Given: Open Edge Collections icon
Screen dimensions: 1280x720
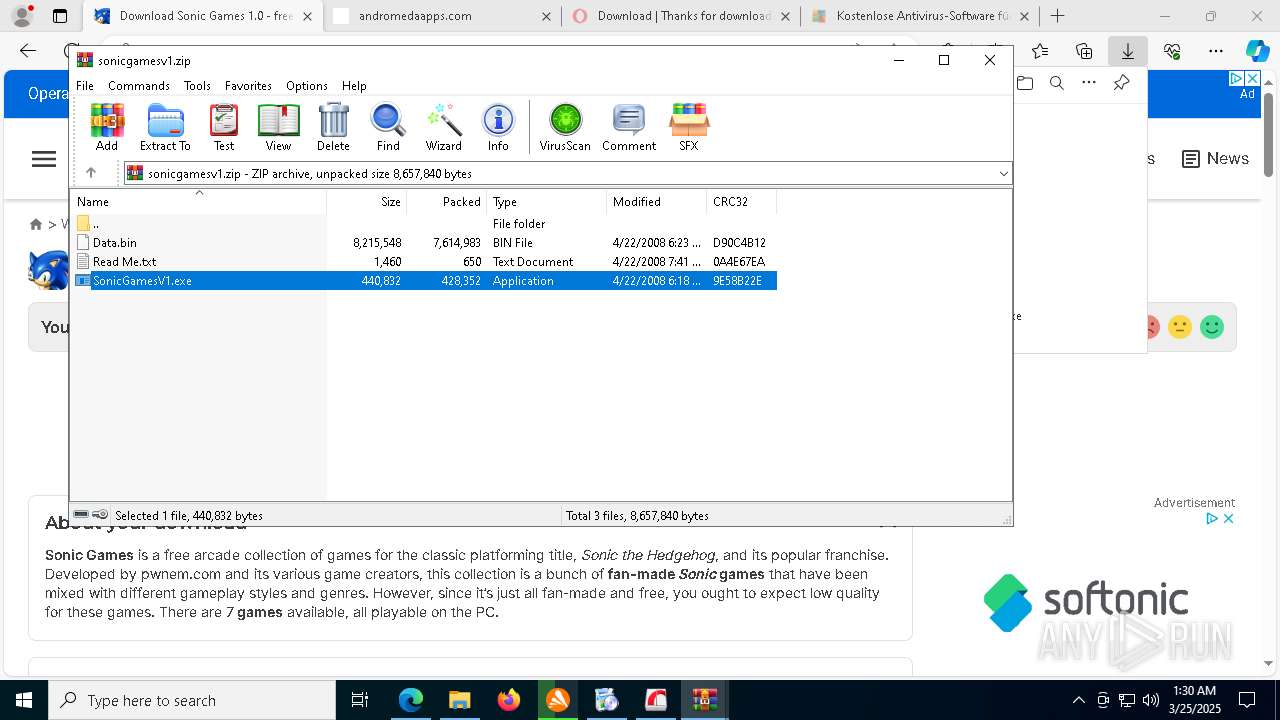Looking at the screenshot, I should 1084,51.
